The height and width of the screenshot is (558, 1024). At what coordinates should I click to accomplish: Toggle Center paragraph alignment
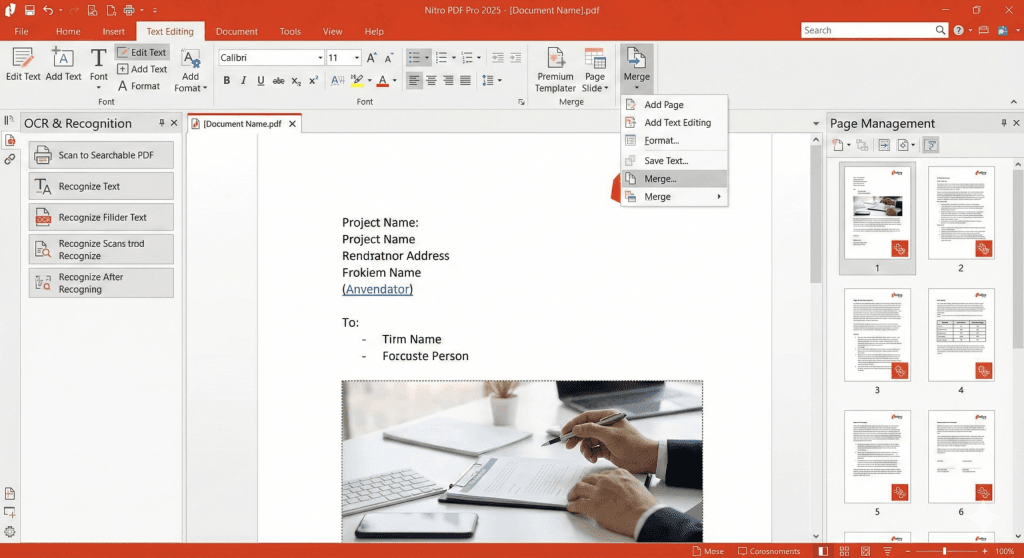coord(431,80)
